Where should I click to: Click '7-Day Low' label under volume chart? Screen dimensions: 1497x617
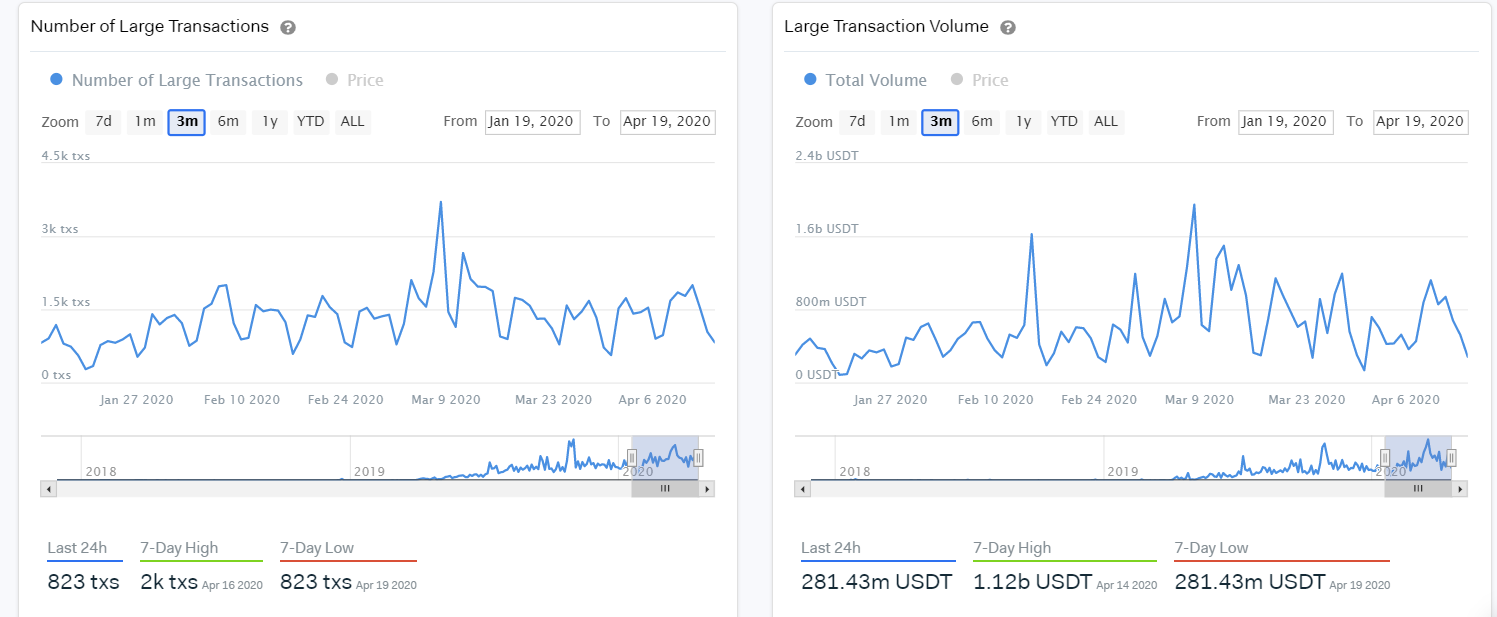[1211, 548]
